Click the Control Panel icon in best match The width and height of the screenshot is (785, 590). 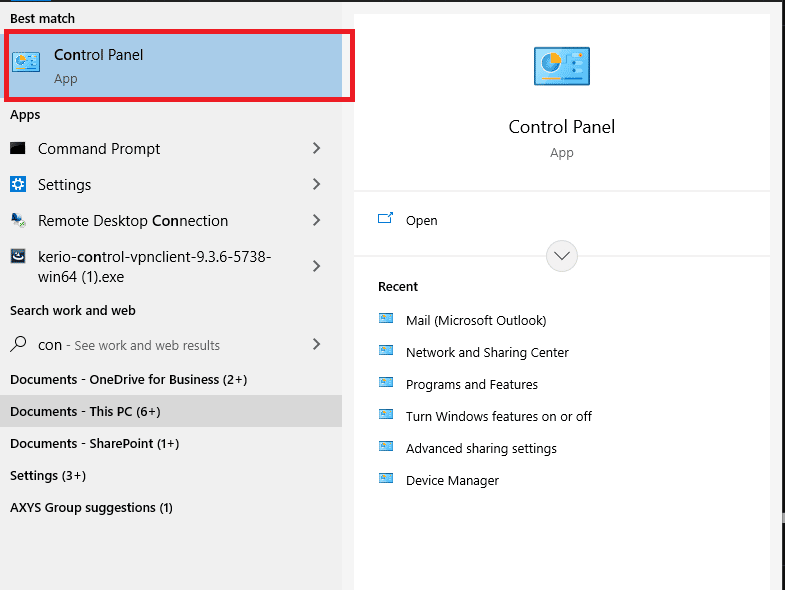tap(26, 62)
